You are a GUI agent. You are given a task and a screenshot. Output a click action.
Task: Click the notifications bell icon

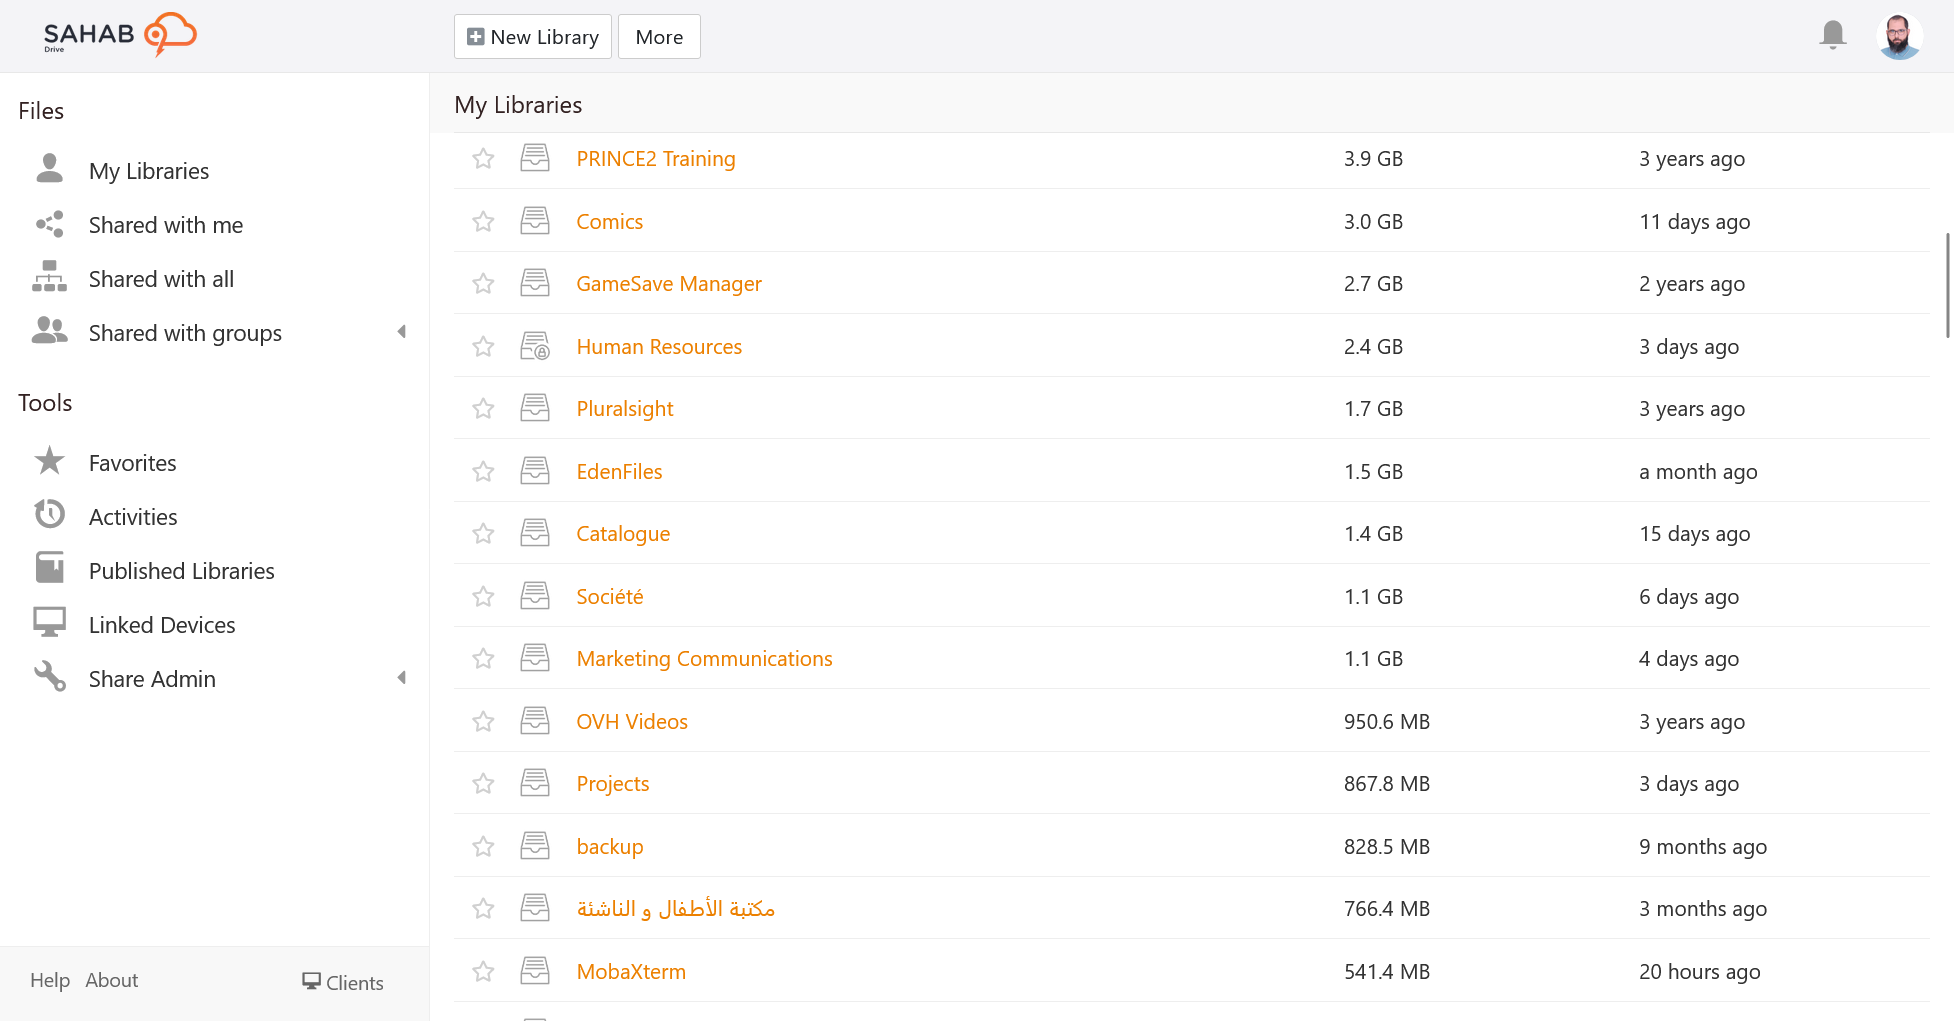pos(1832,35)
